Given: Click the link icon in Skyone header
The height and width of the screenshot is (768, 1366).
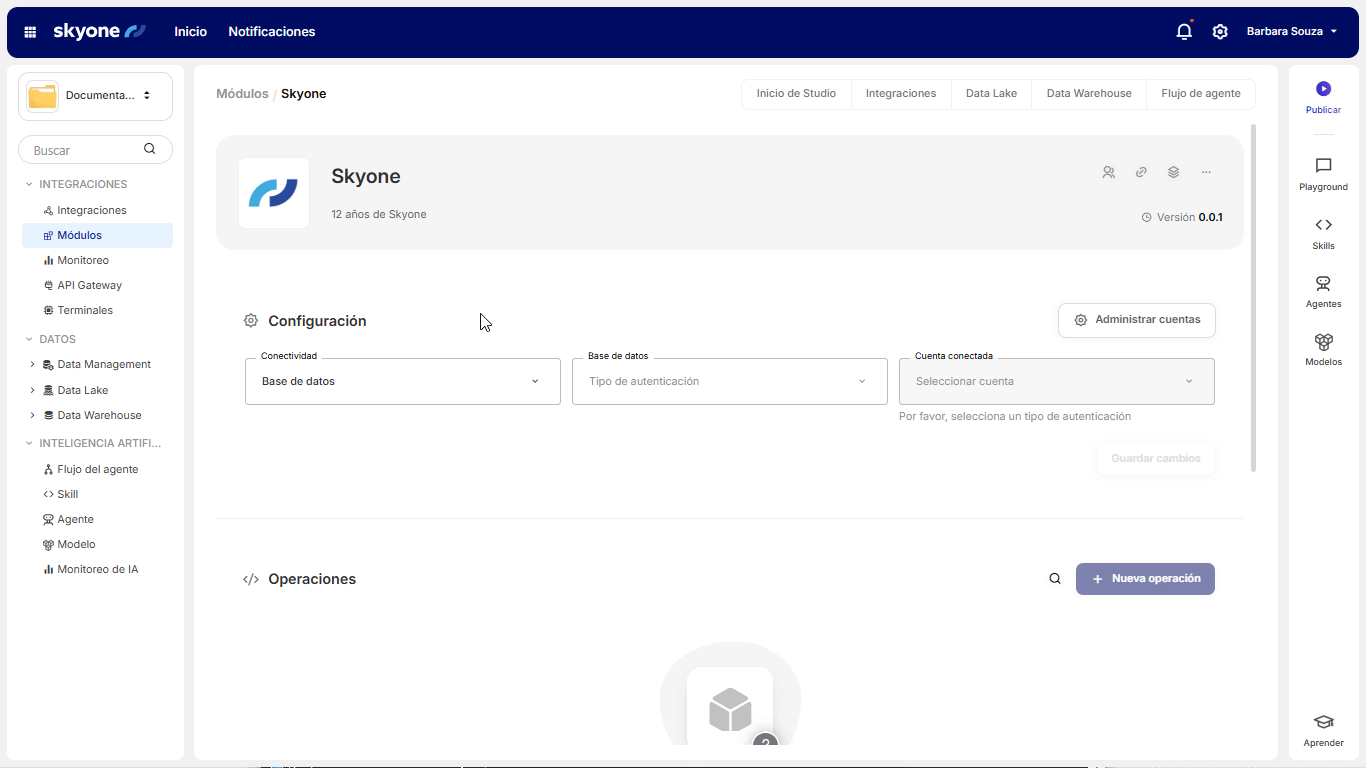Looking at the screenshot, I should 1141,172.
